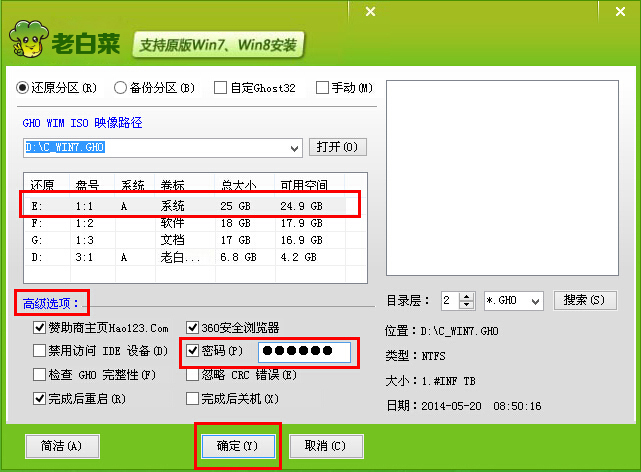The height and width of the screenshot is (472, 641).
Task: Click the empty search results list box
Action: [502, 178]
